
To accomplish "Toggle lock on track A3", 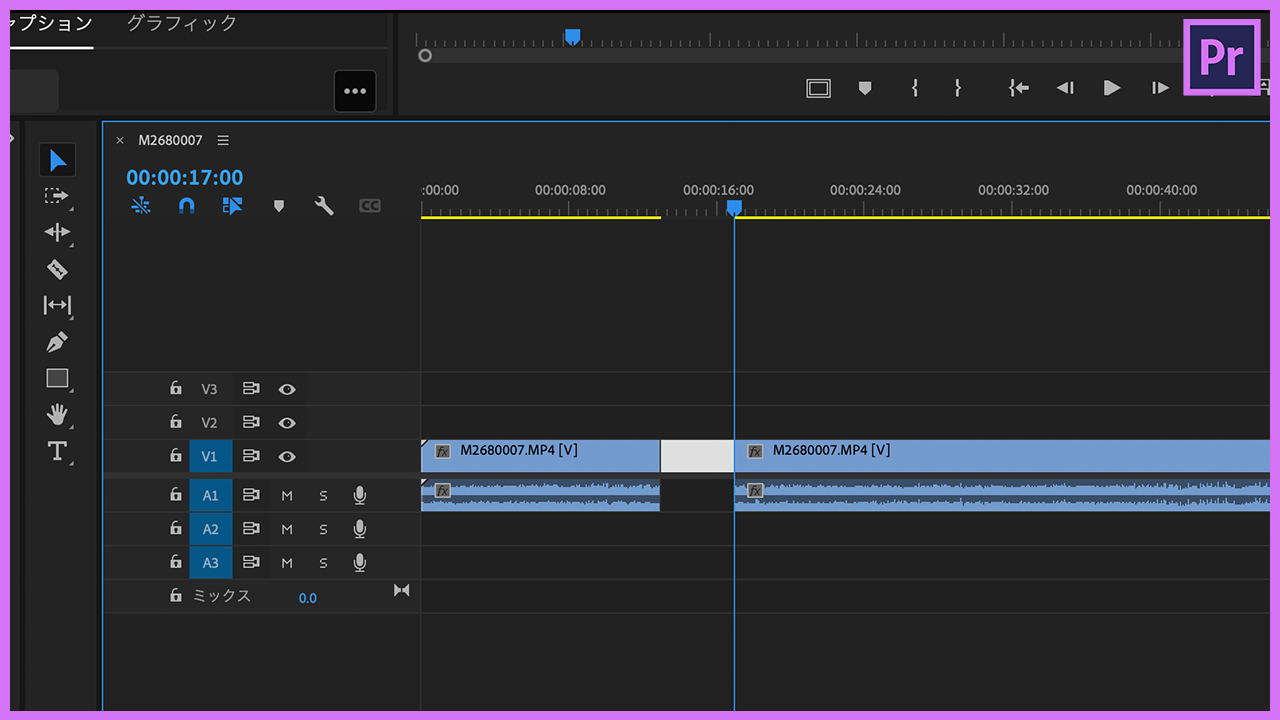I will click(x=176, y=562).
